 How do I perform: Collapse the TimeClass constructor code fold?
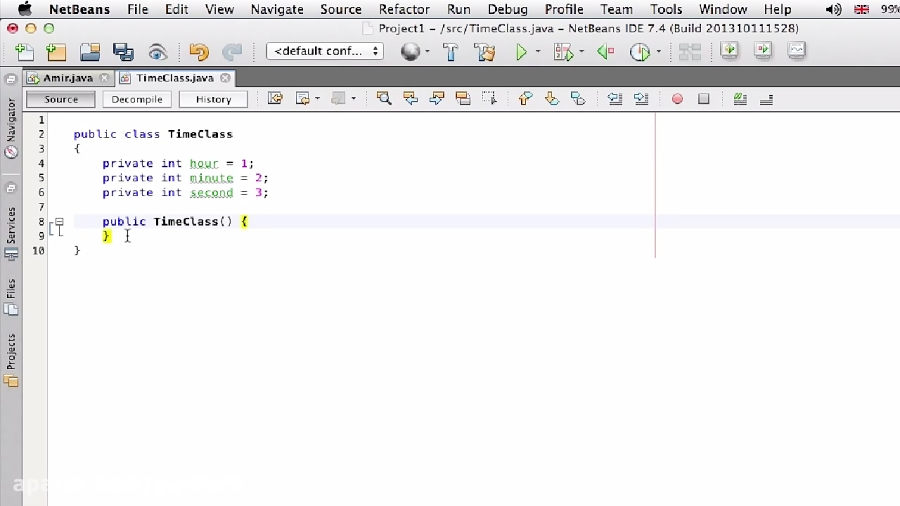click(x=59, y=221)
